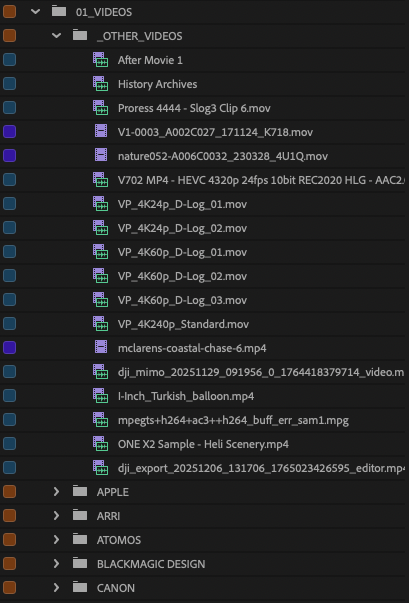
Task: Click the ARRI bin folder icon
Action: pos(80,515)
